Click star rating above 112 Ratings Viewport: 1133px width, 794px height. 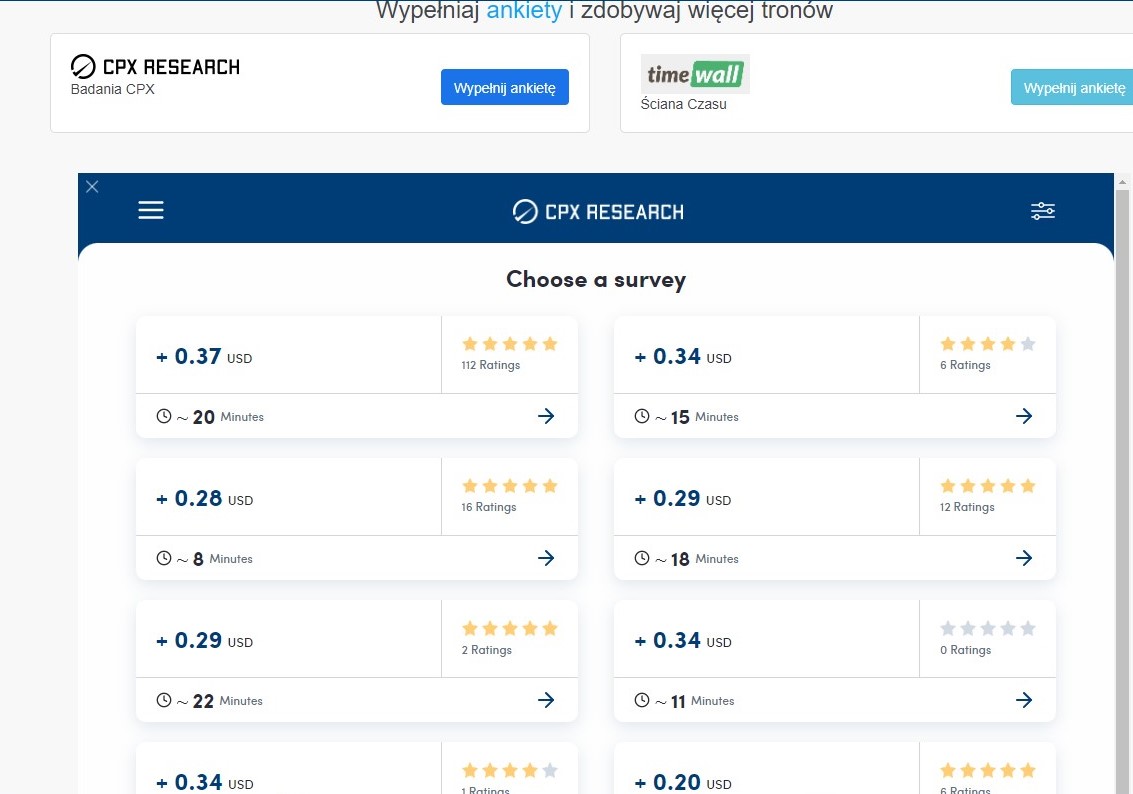click(x=509, y=344)
